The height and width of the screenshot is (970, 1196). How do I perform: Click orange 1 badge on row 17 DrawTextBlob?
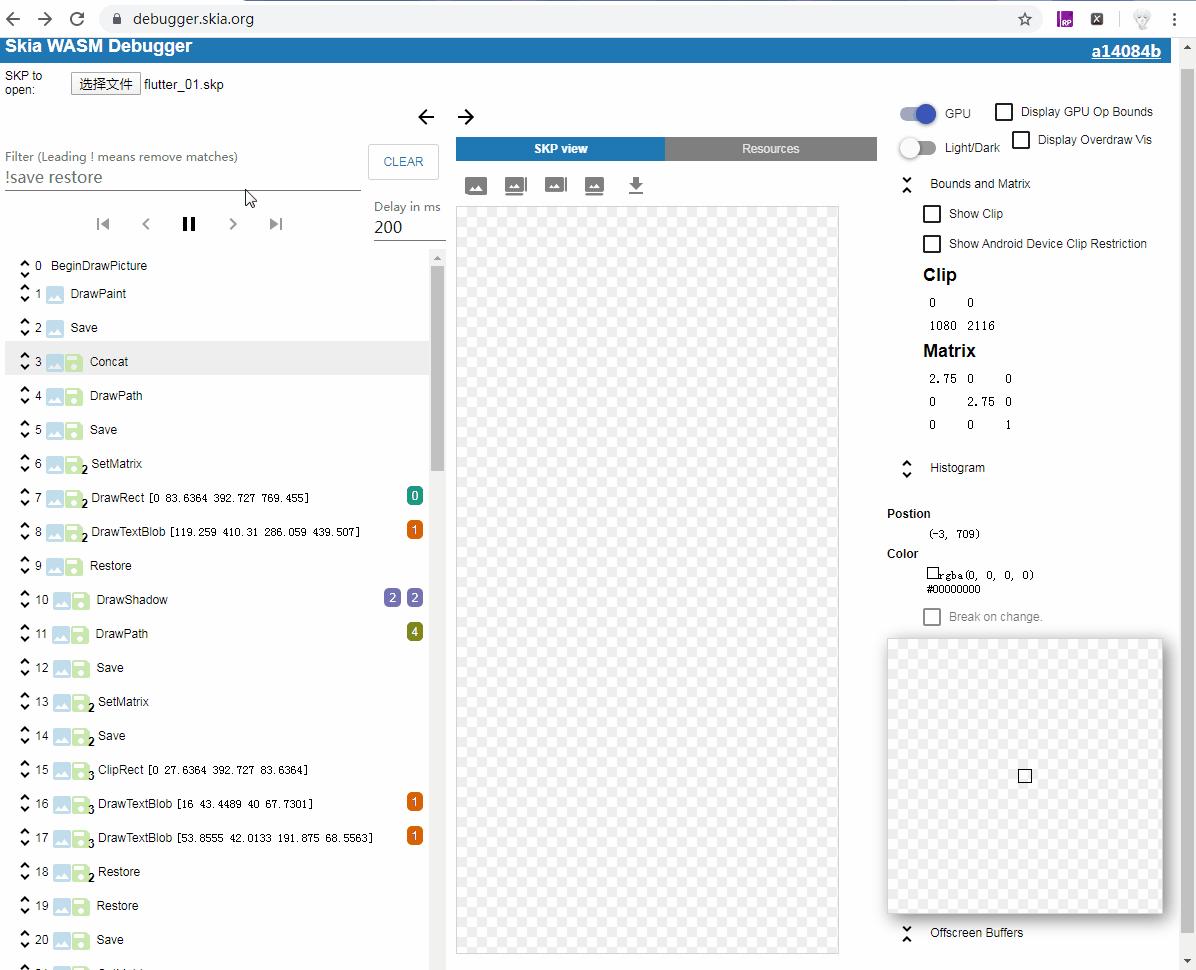click(415, 836)
